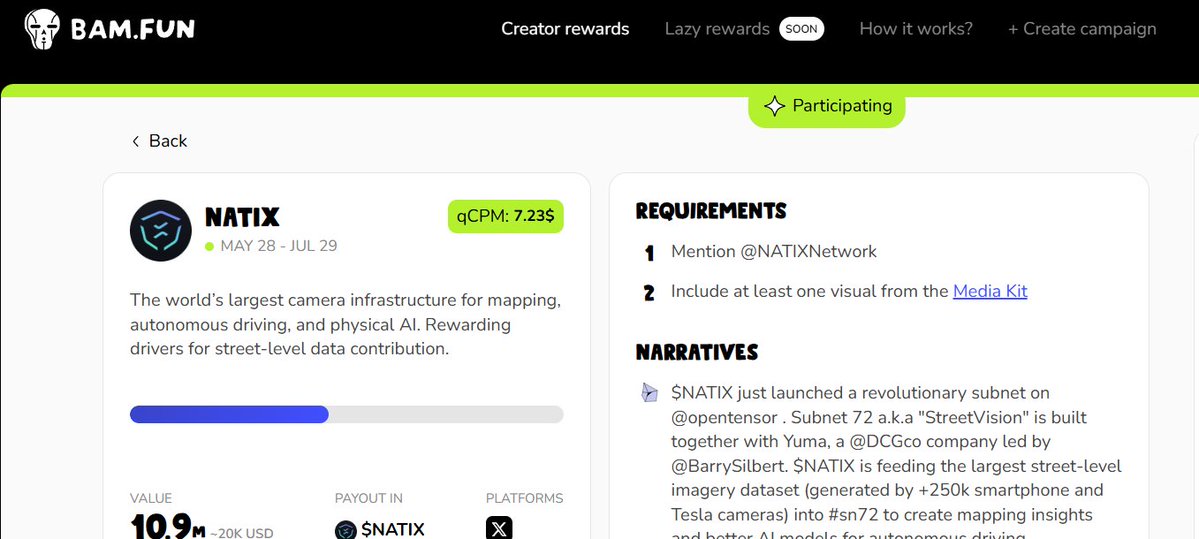Click the Mention @NATIXNetwork requirement
This screenshot has height=539, width=1199.
point(774,252)
